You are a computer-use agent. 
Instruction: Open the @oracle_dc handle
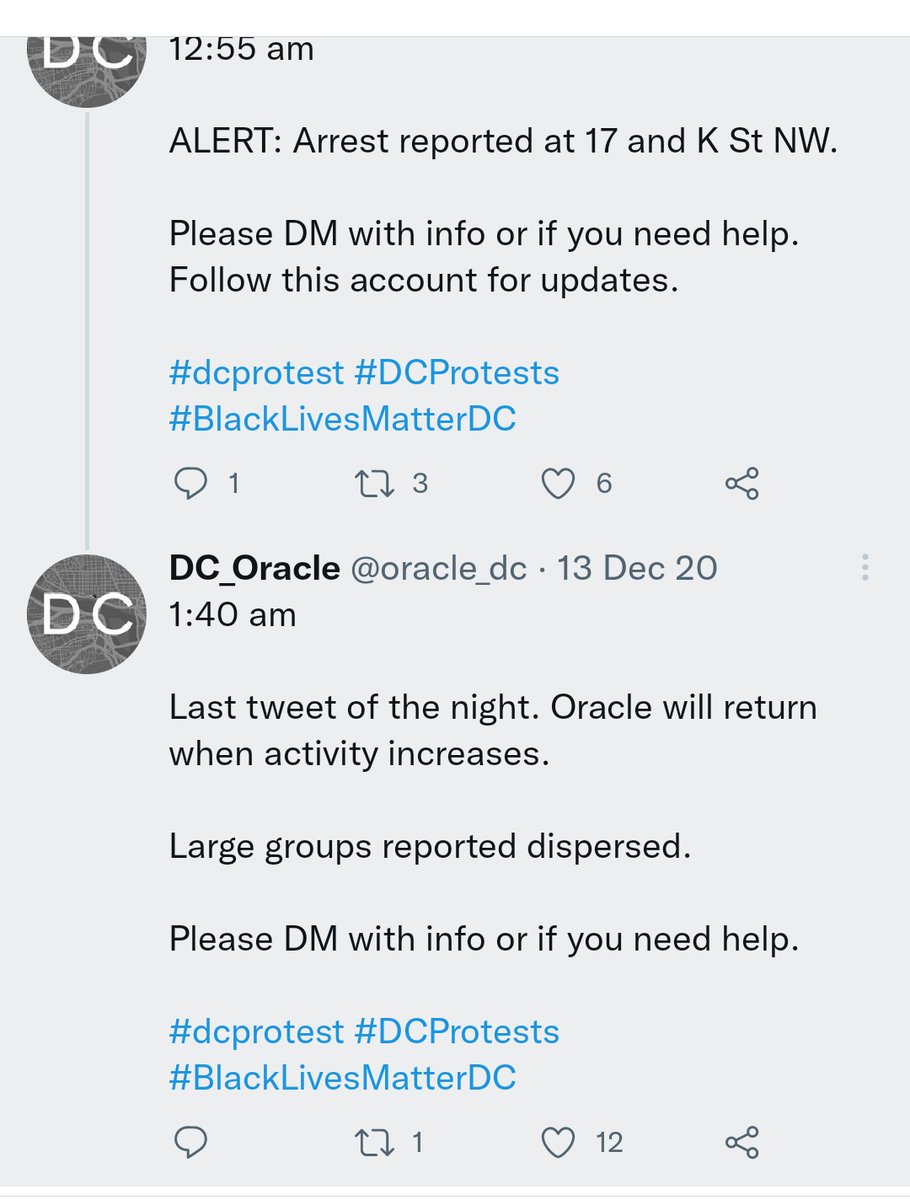click(438, 568)
